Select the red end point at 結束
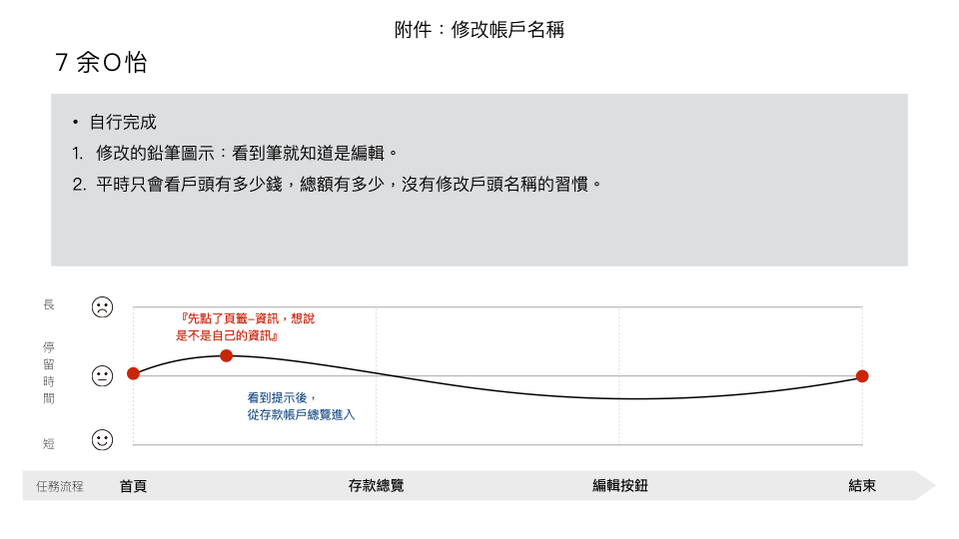The width and height of the screenshot is (959, 539). point(862,376)
